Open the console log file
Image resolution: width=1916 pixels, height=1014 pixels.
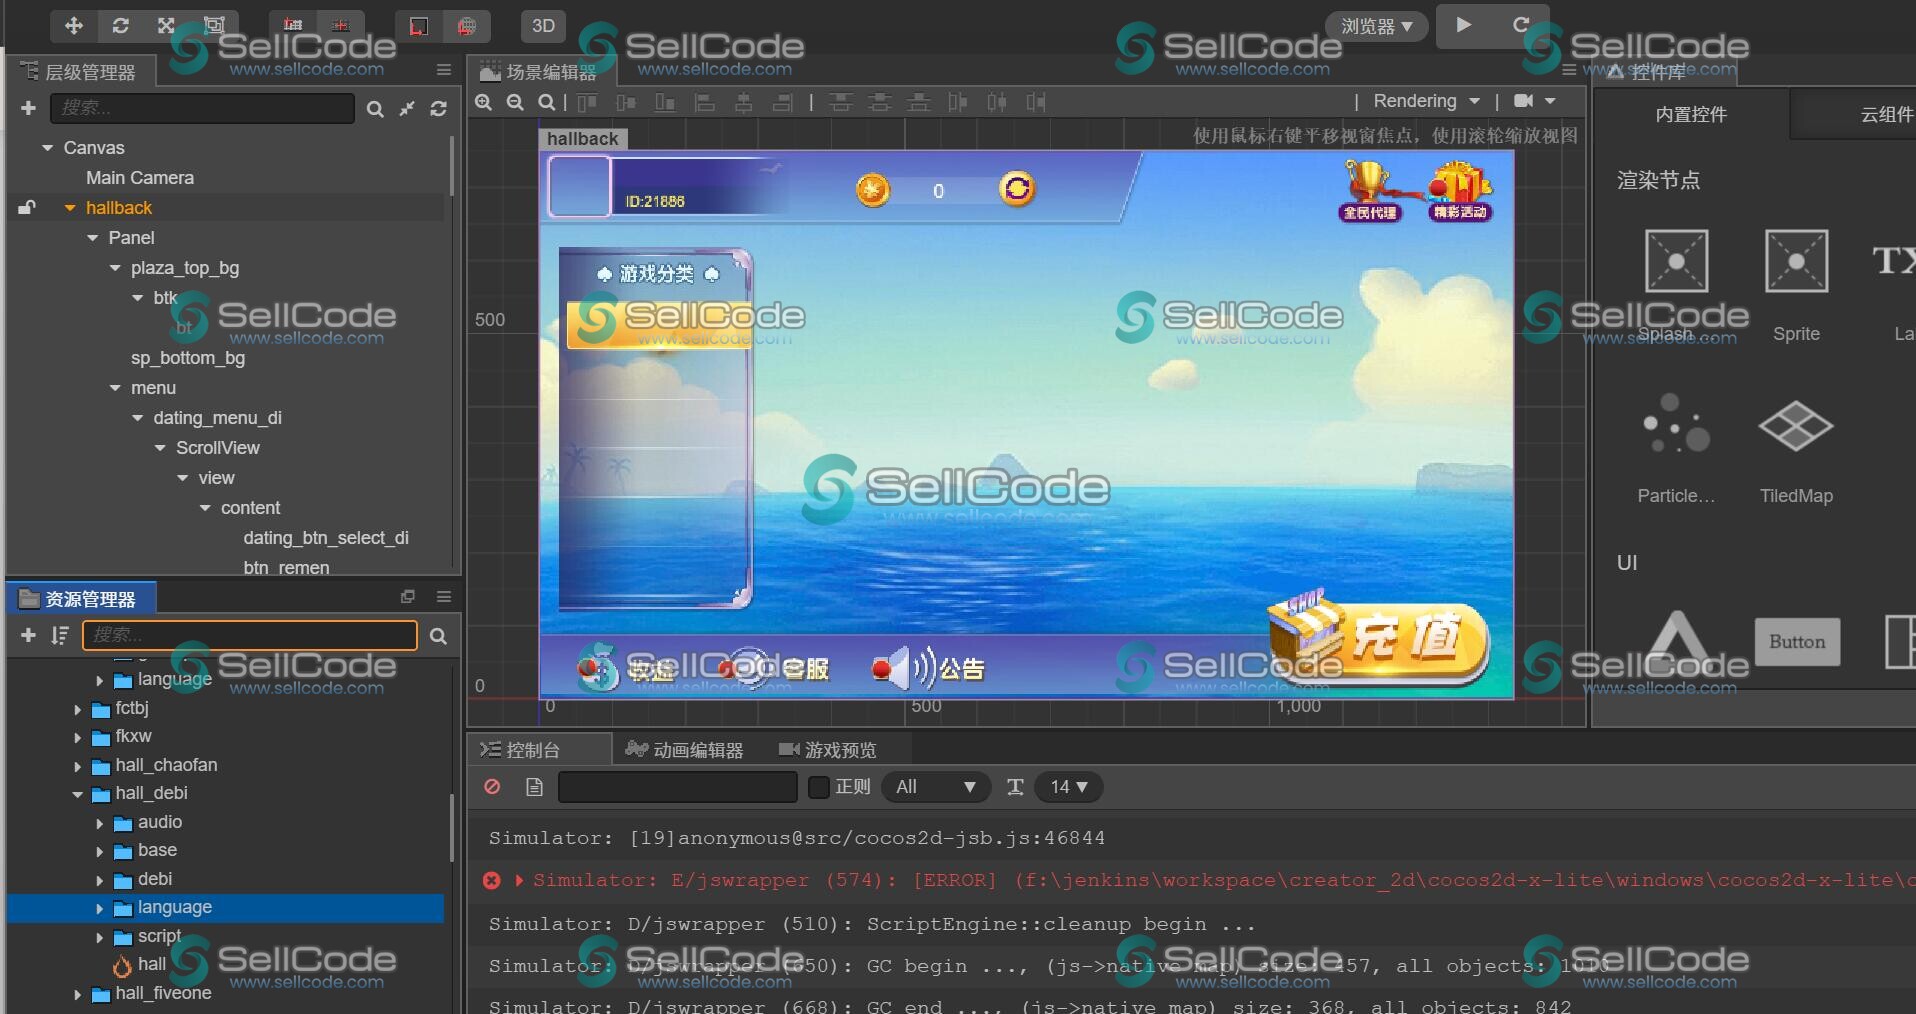pos(534,787)
